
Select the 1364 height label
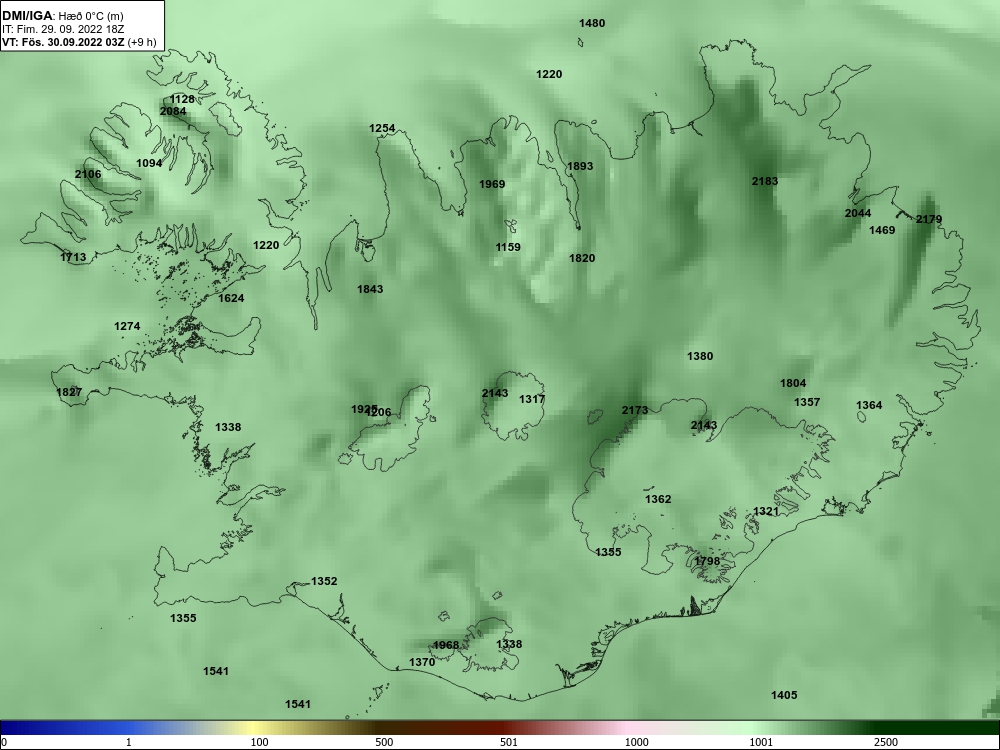[x=869, y=406]
